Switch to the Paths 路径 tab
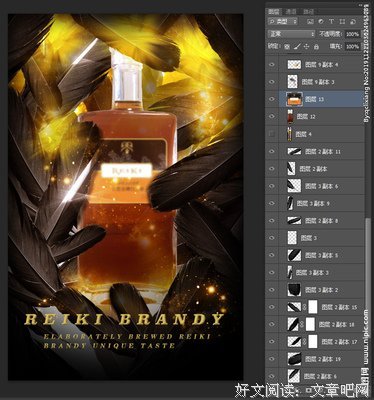This screenshot has height=400, width=374. point(308,12)
